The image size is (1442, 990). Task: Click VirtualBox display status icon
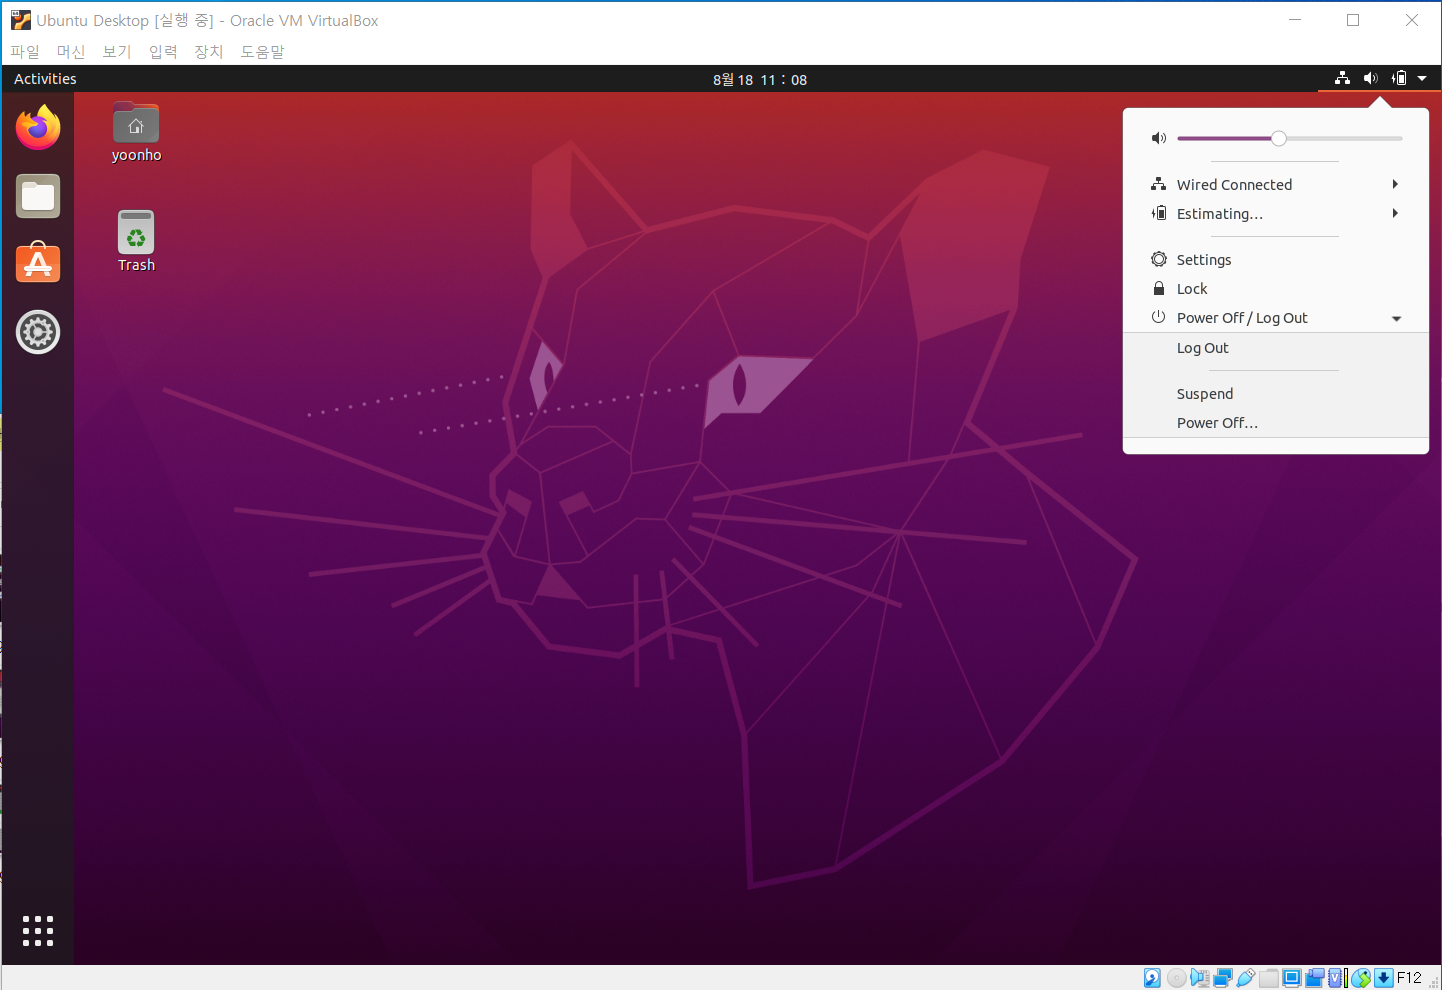coord(1292,978)
